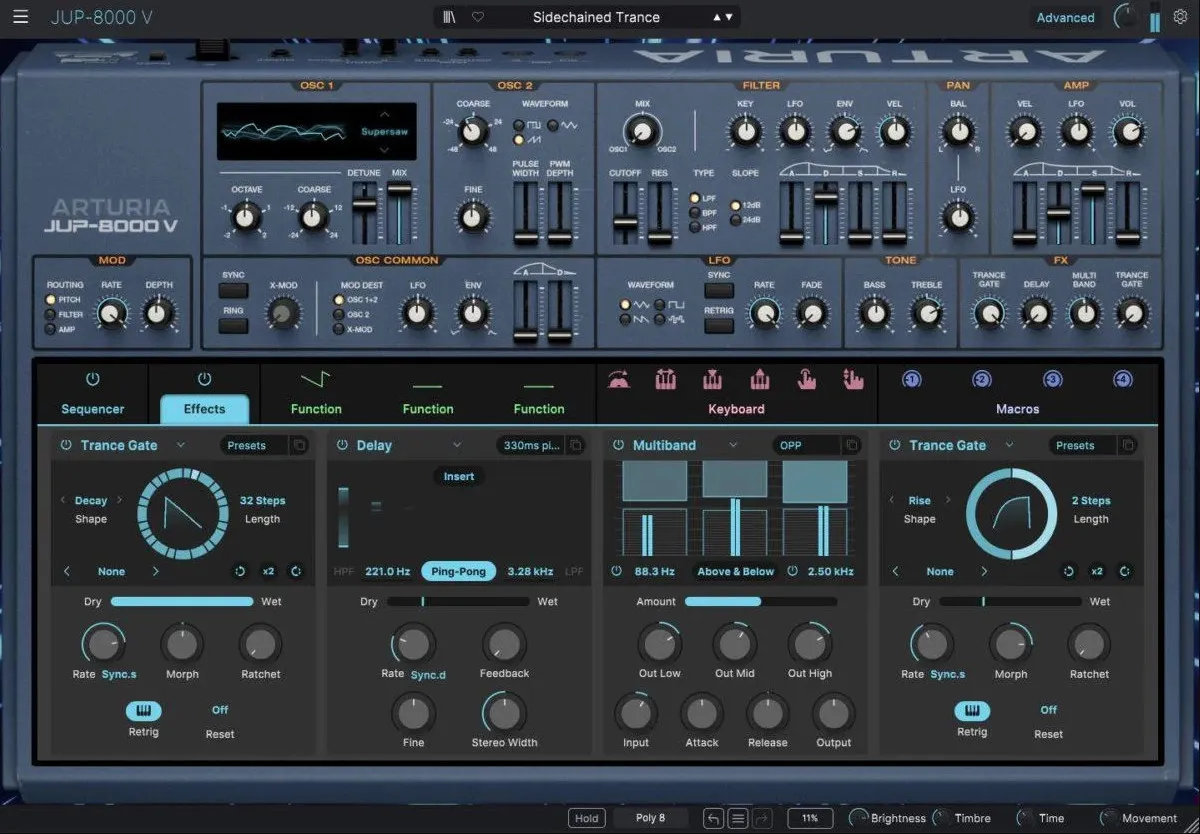Viewport: 1200px width, 834px height.
Task: Open Macro 3 icon
Action: [1053, 380]
